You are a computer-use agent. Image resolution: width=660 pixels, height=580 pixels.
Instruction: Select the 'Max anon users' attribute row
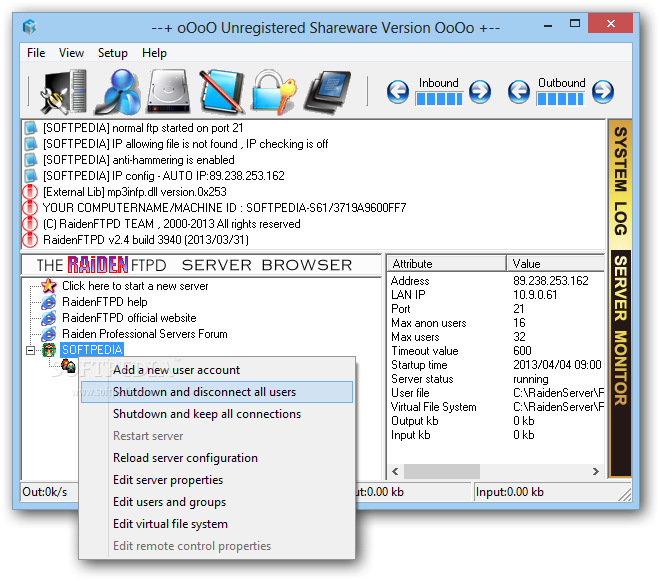coord(496,323)
